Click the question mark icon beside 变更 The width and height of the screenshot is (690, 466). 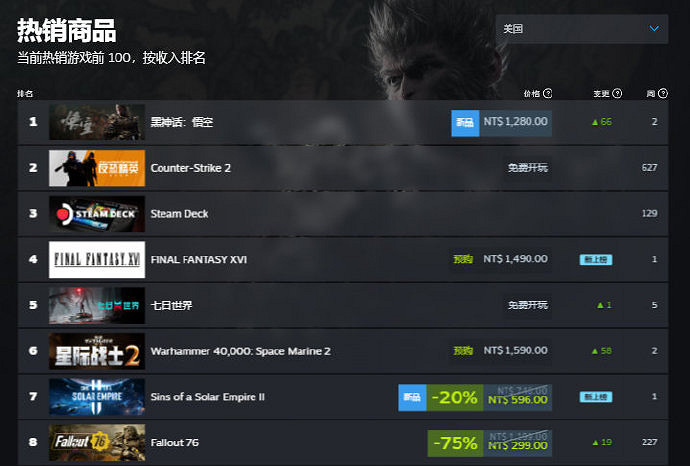(x=617, y=93)
